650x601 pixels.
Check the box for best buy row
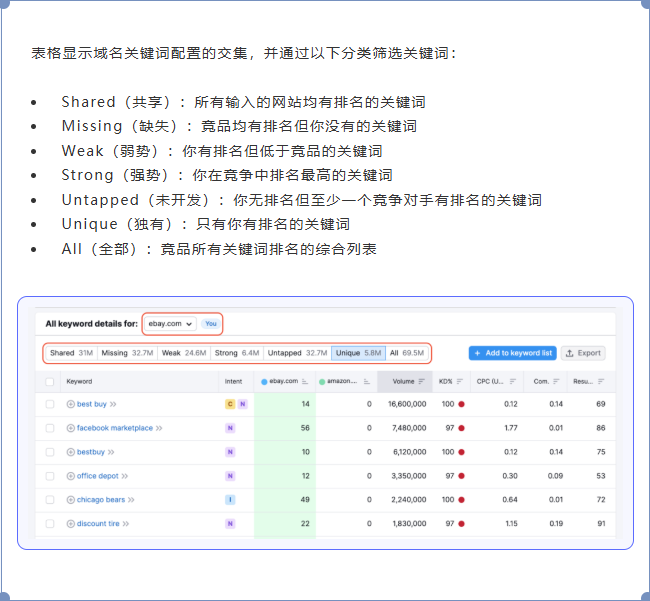pos(50,404)
